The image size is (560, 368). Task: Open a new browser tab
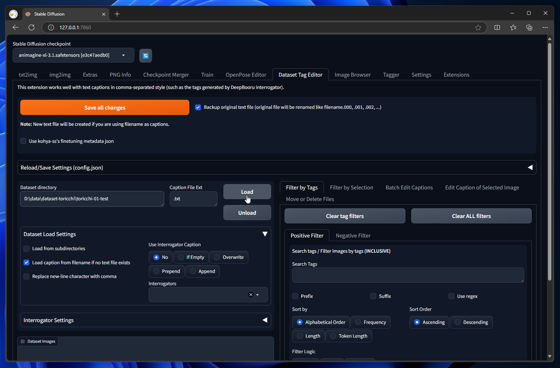[x=117, y=14]
